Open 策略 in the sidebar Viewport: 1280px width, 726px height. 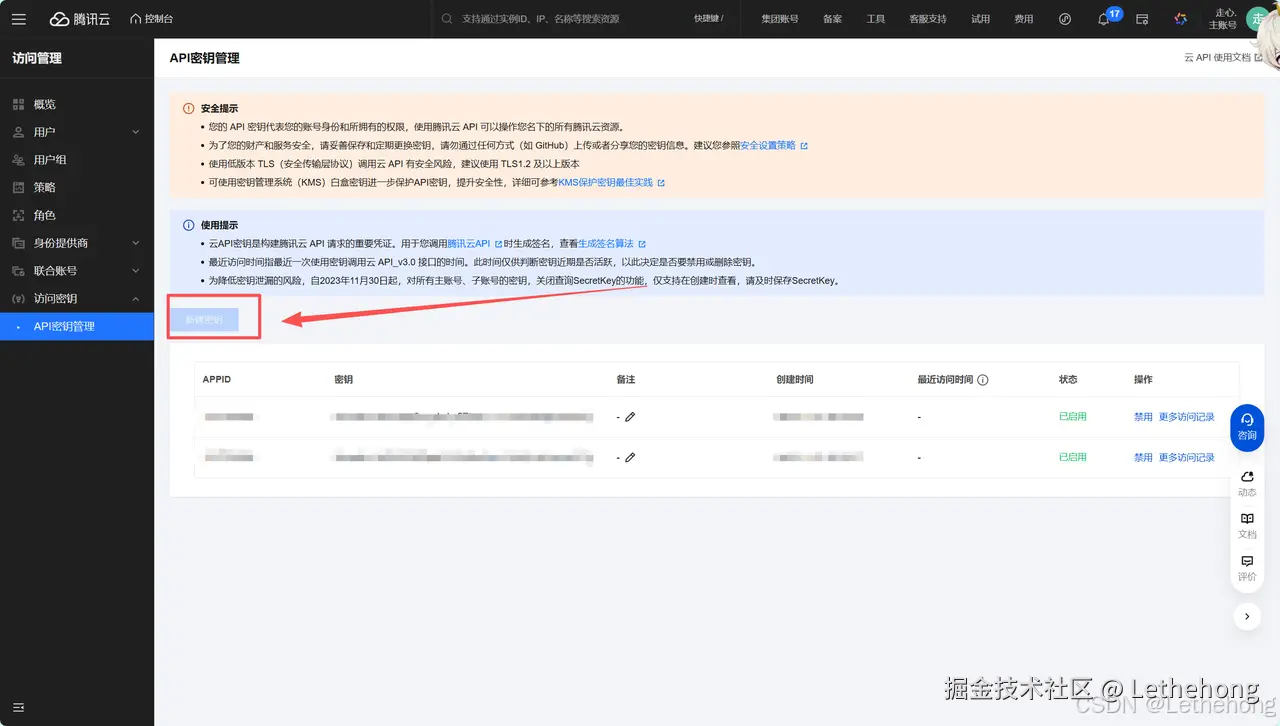click(77, 187)
